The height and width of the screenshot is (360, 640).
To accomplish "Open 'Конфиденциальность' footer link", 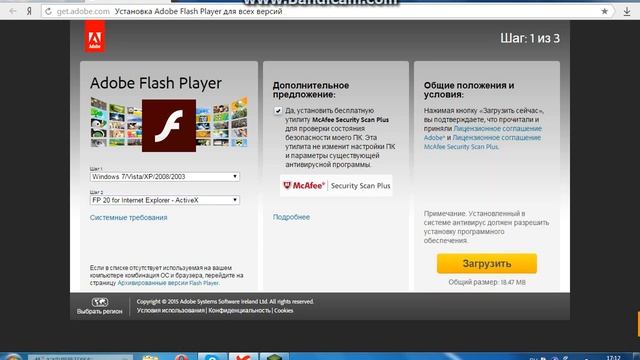I will coord(240,311).
